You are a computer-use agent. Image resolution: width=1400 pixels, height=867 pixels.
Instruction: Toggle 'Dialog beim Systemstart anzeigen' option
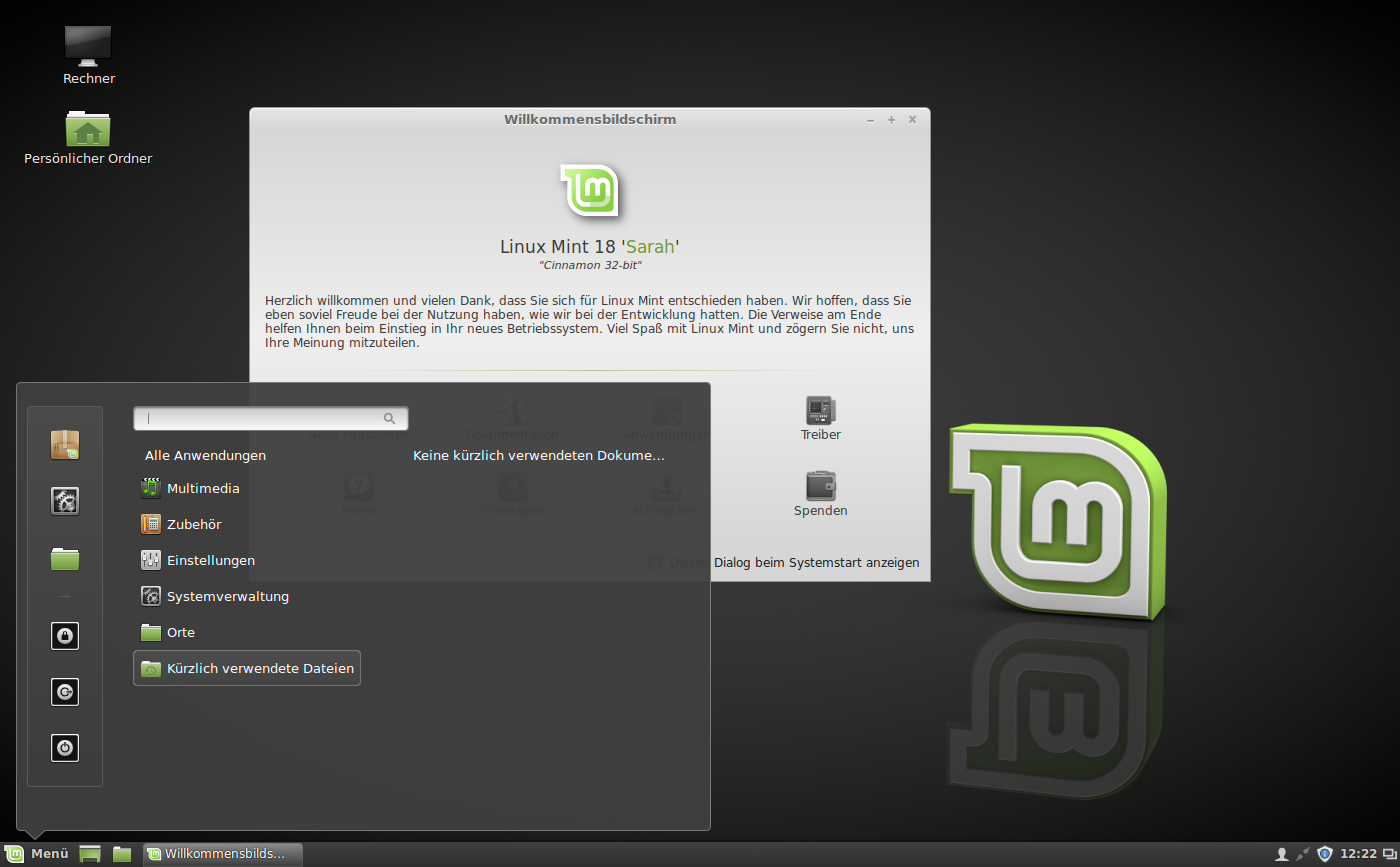tap(654, 563)
